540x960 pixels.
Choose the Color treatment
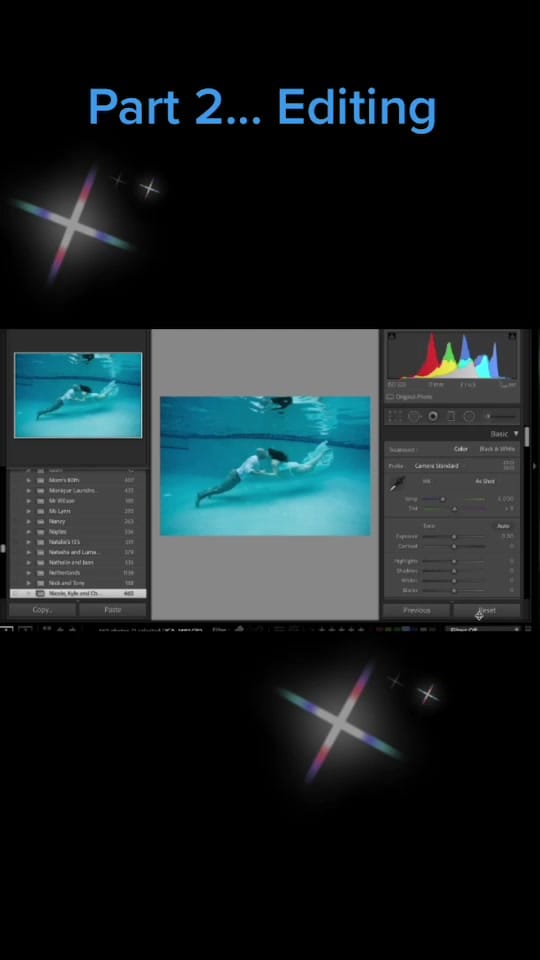tap(461, 449)
